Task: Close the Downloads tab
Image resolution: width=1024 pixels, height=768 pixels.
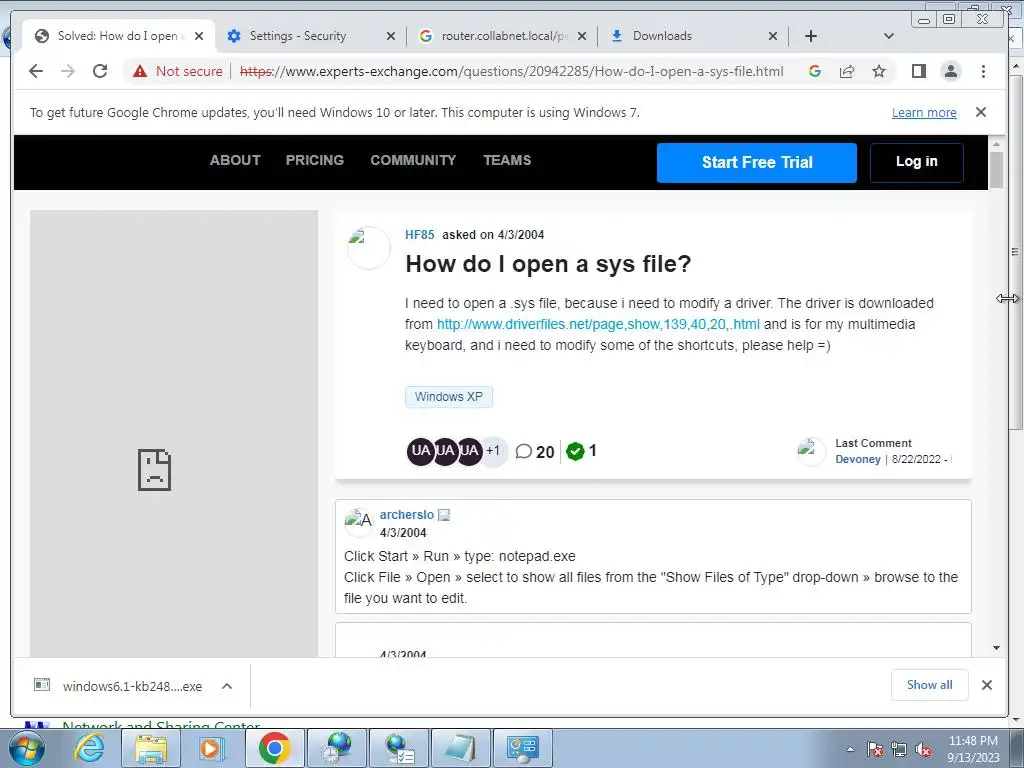Action: 773,36
